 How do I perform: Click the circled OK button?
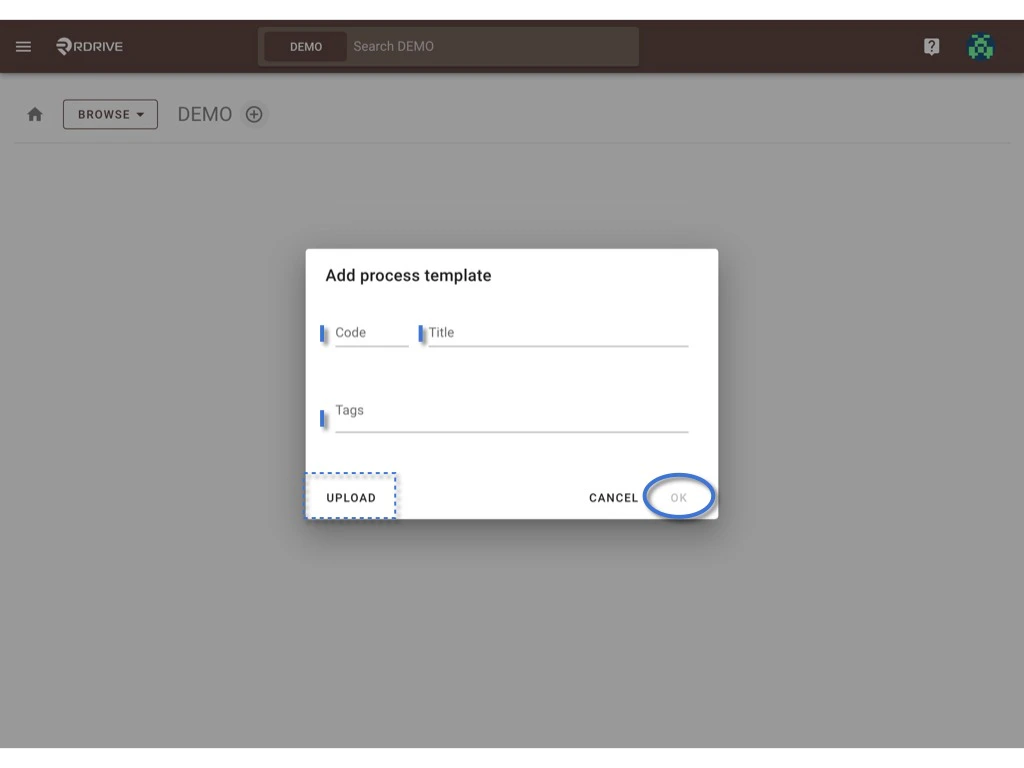[x=679, y=496]
